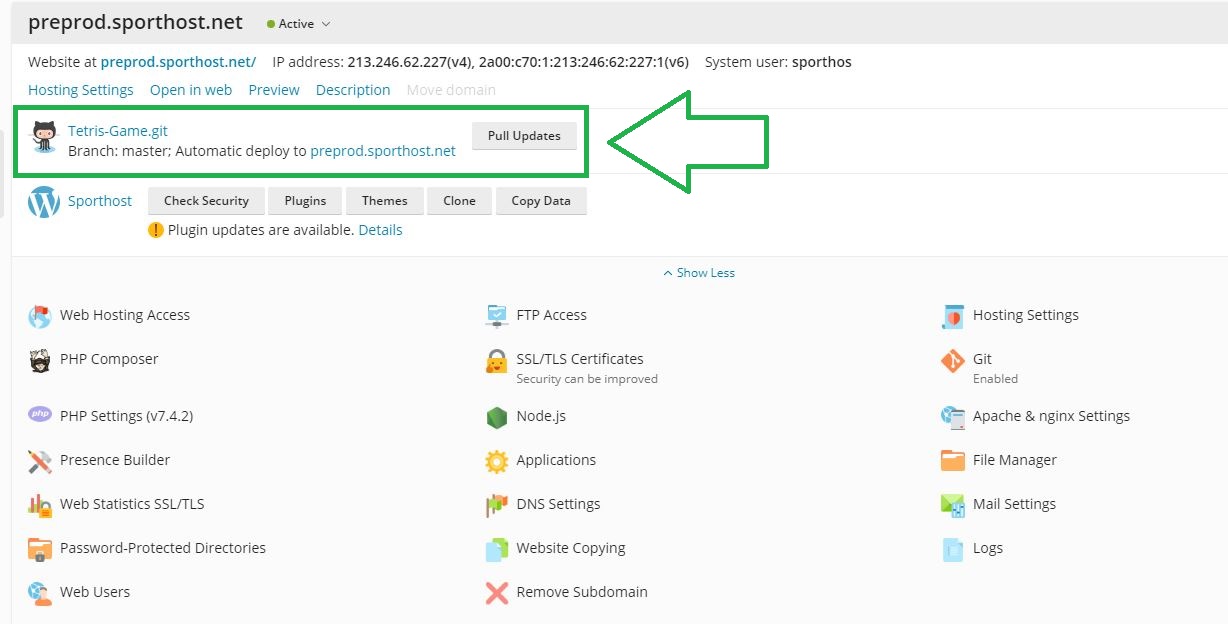This screenshot has width=1228, height=624.
Task: Click the SSL/TLS Certificates padlock icon
Action: pyautogui.click(x=497, y=361)
